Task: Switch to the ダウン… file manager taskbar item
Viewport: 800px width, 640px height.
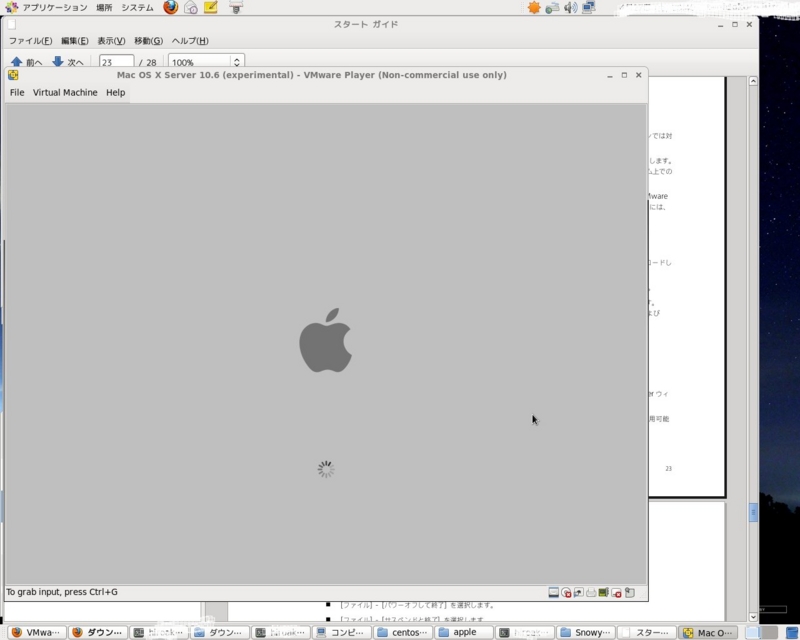Action: [x=219, y=632]
